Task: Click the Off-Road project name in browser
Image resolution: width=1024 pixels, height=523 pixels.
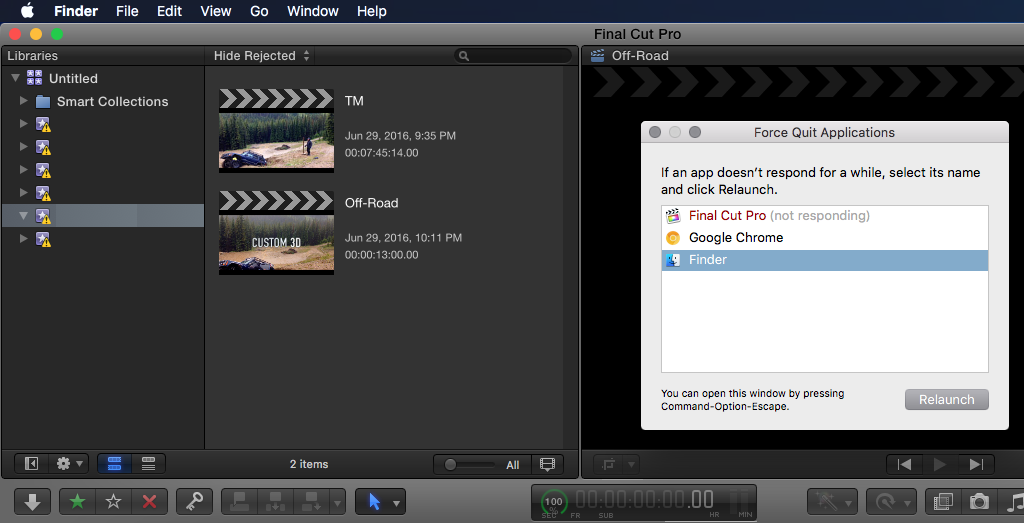Action: [x=371, y=203]
